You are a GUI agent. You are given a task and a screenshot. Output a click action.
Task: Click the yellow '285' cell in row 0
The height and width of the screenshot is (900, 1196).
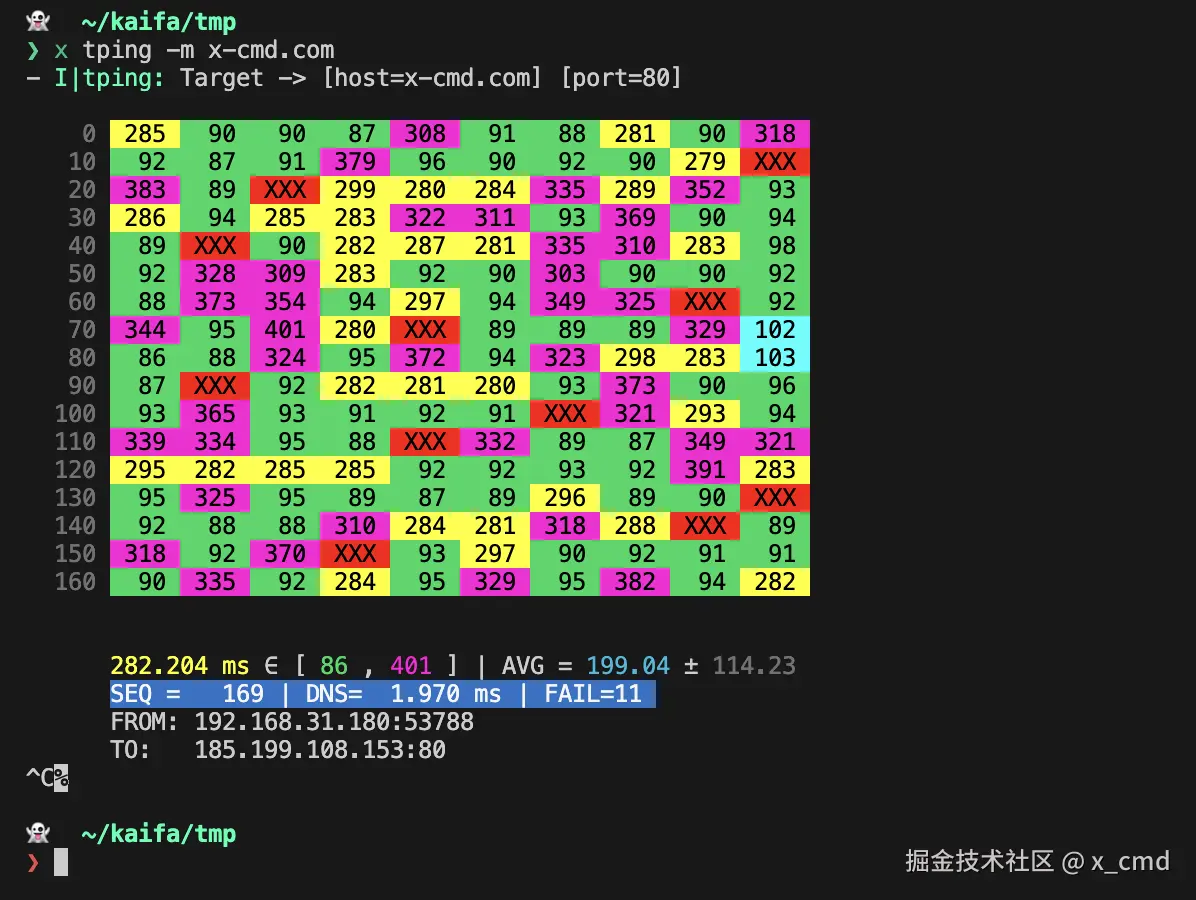click(x=145, y=133)
